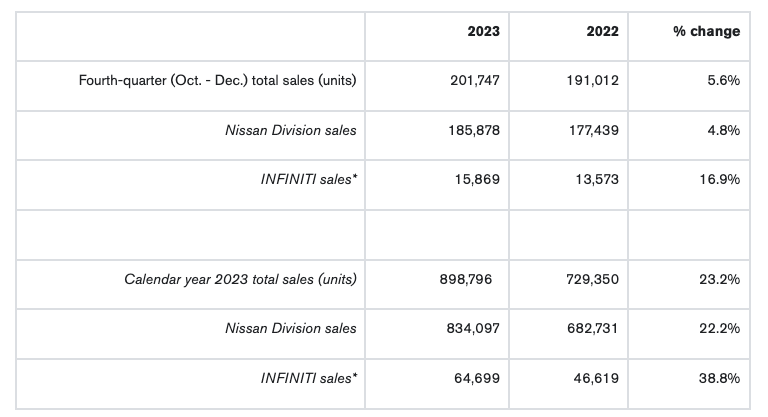Screen dimensions: 768x417
Task: Select the 38.8% change value
Action: pos(719,378)
